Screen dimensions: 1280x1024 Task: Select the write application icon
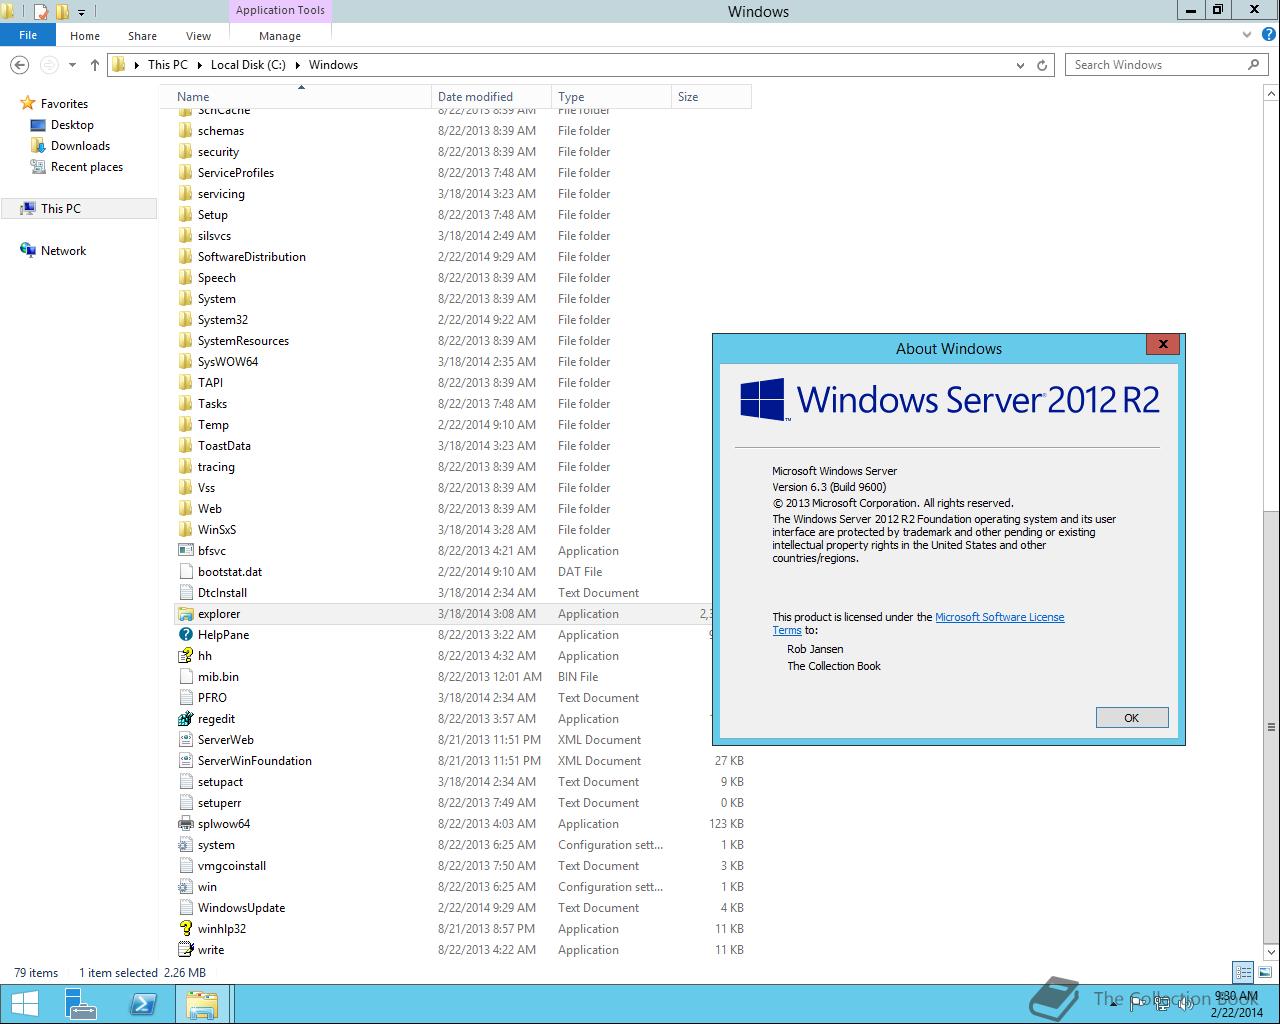[x=185, y=950]
